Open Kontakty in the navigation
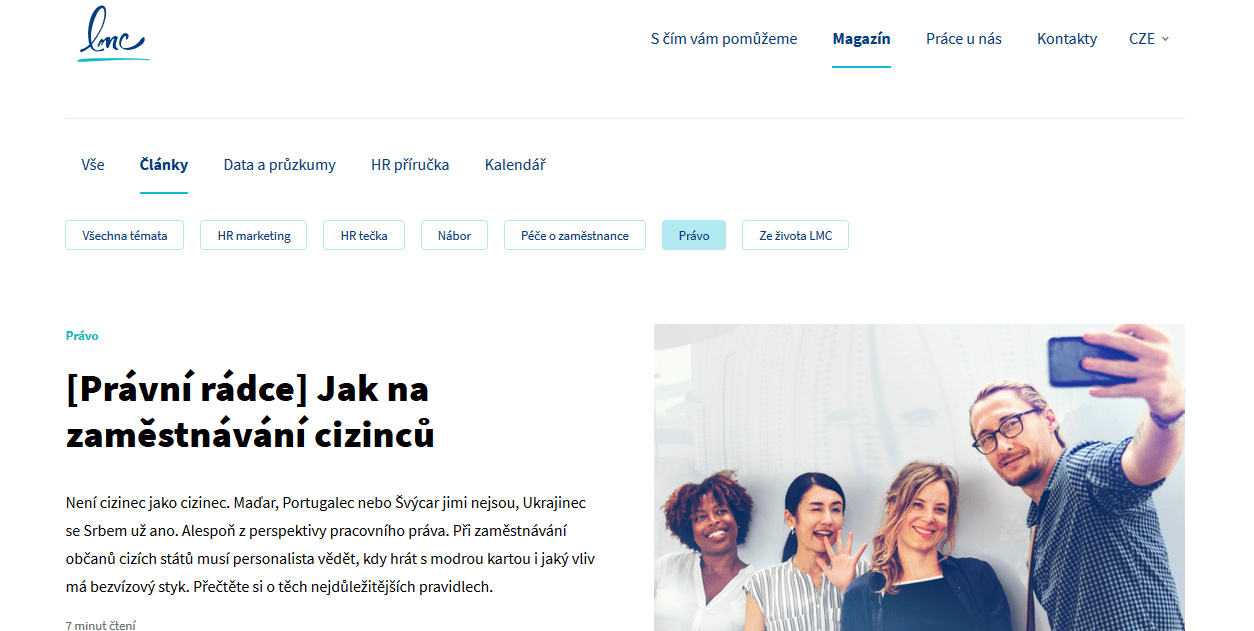 click(x=1067, y=39)
